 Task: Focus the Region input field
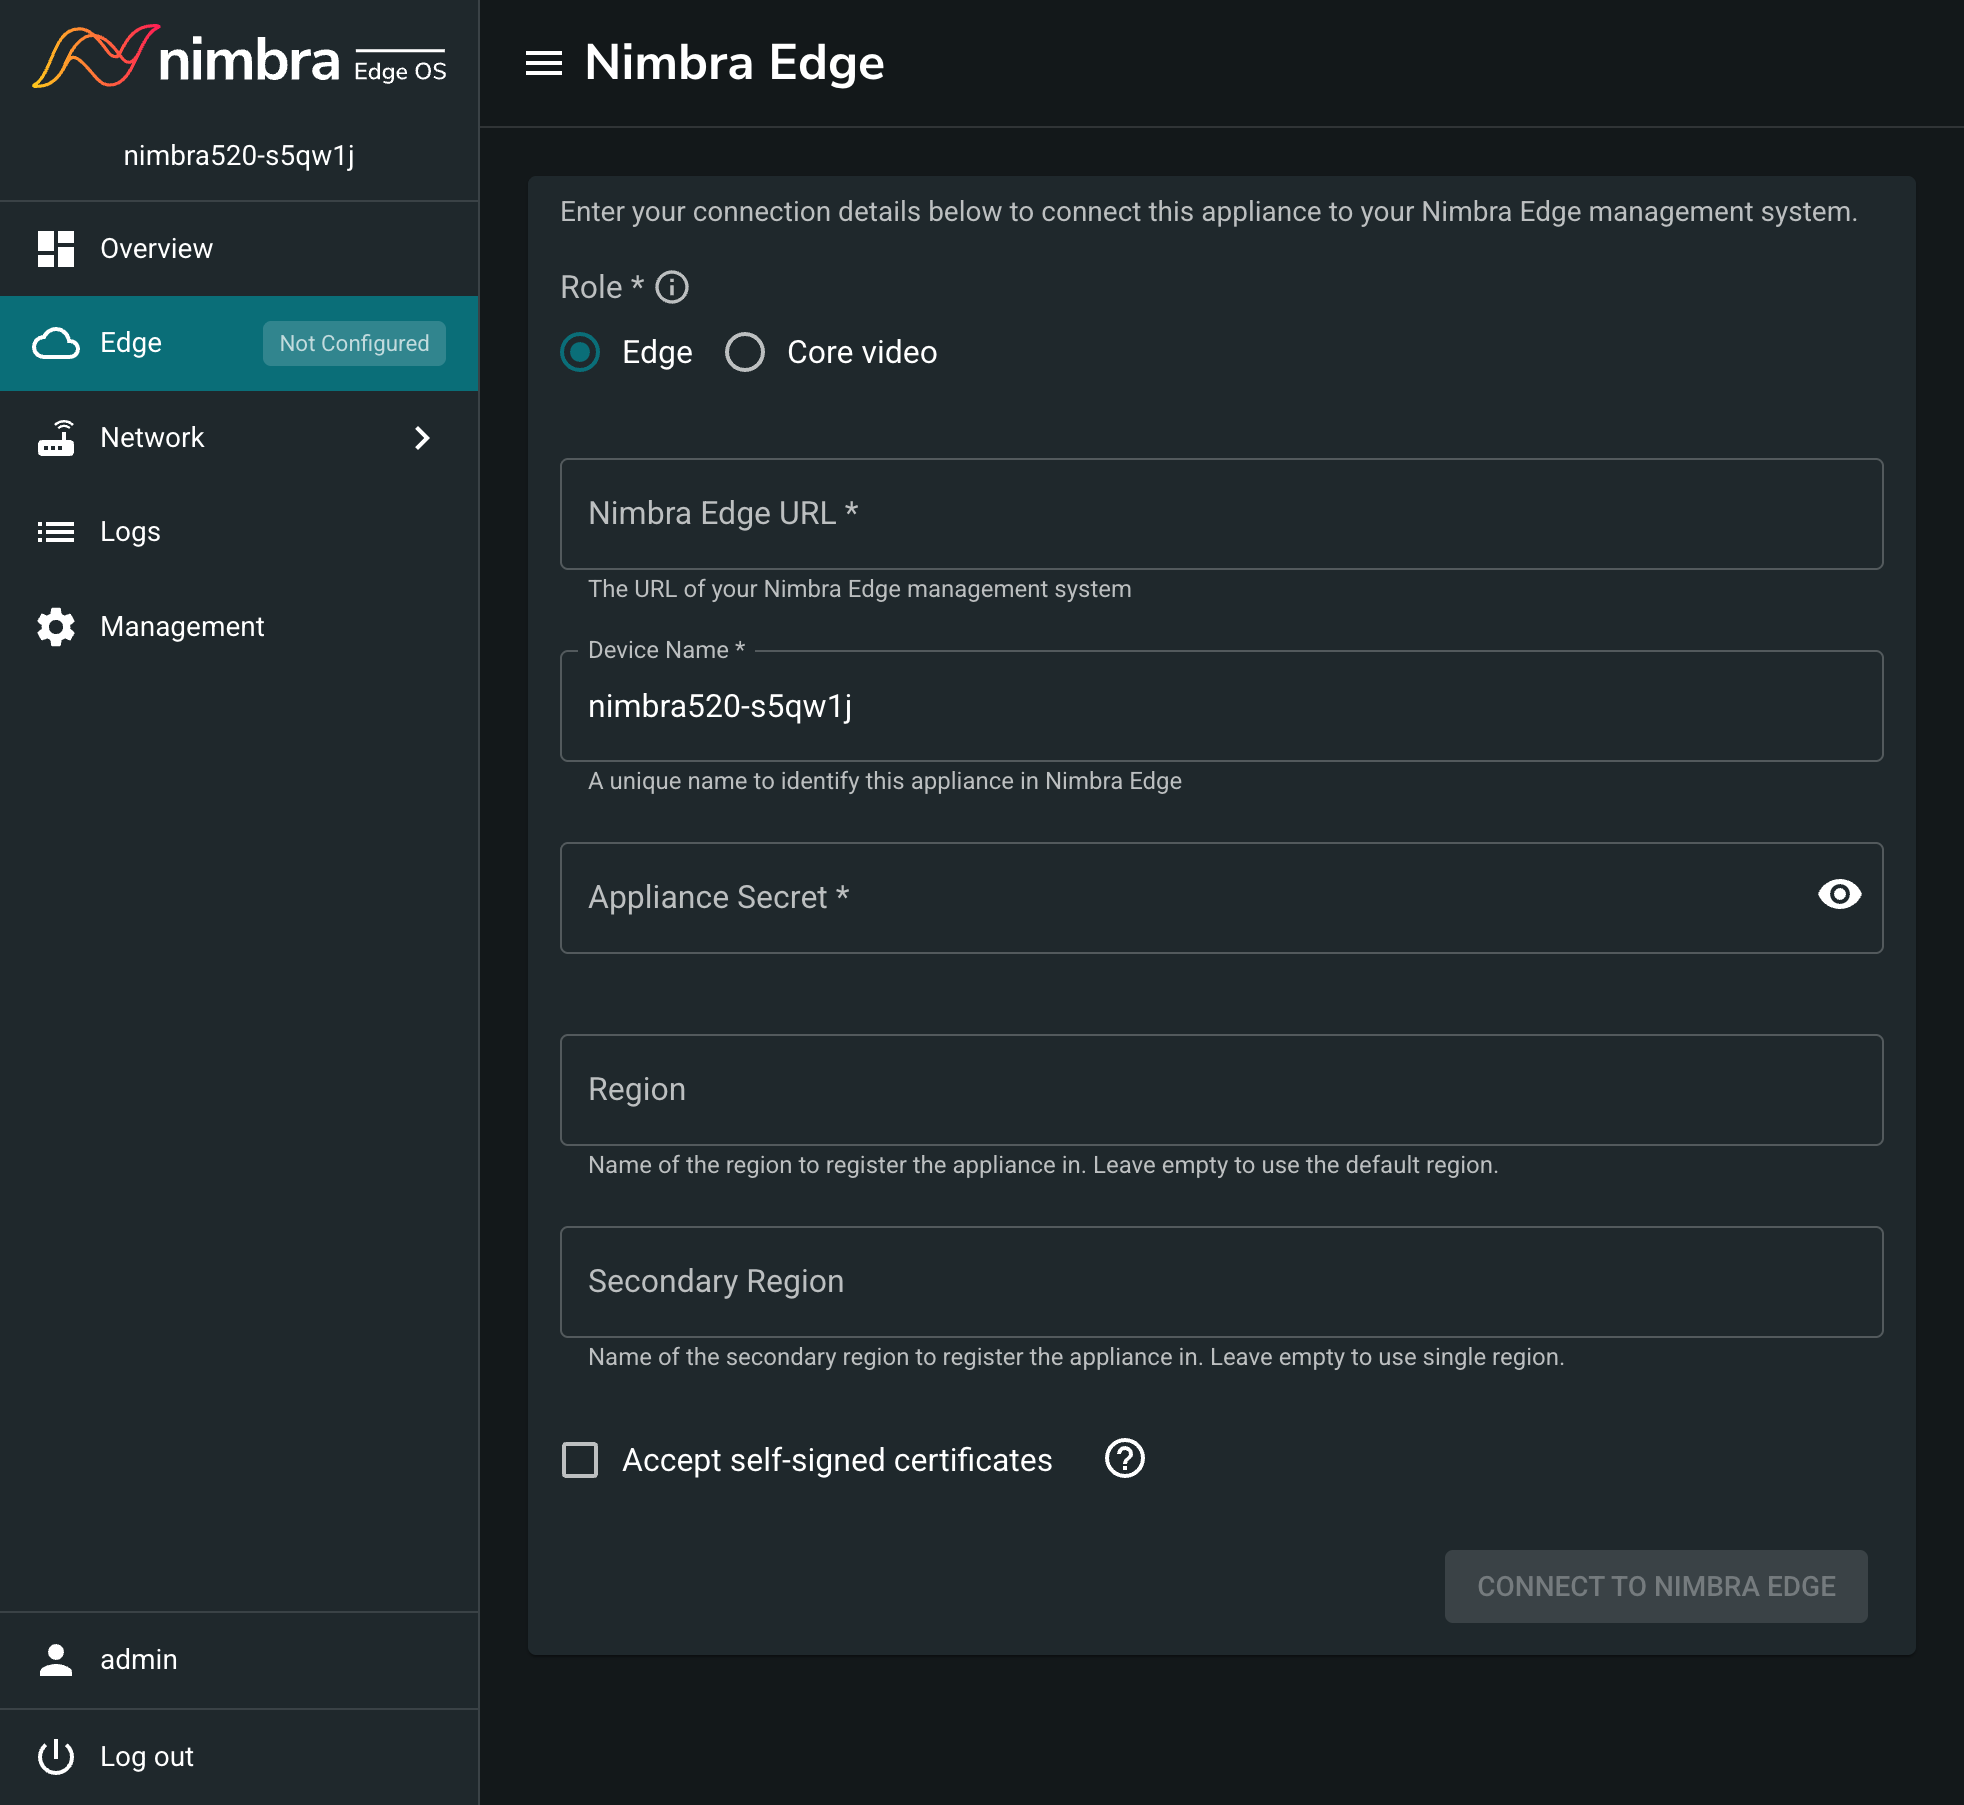[x=1221, y=1090]
